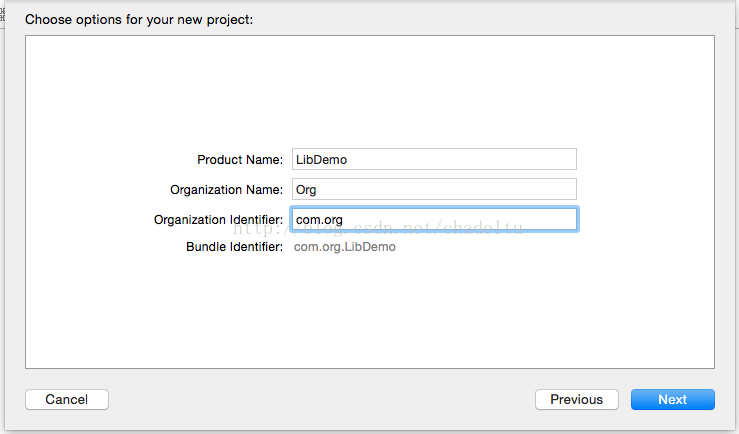Click the gray footer area between Cancel and Previous

321,399
